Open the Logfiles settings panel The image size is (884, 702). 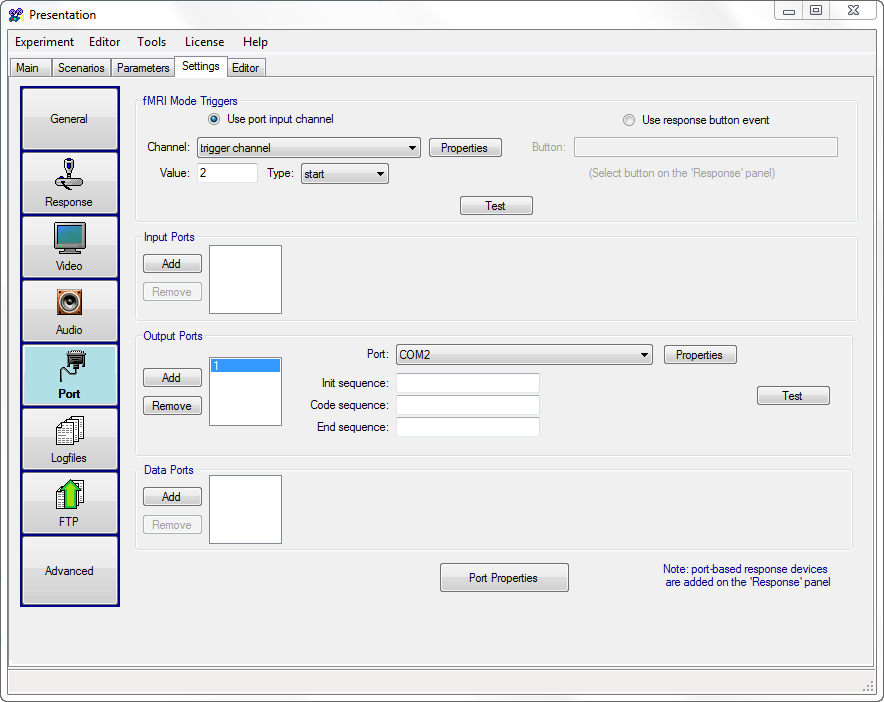click(69, 439)
